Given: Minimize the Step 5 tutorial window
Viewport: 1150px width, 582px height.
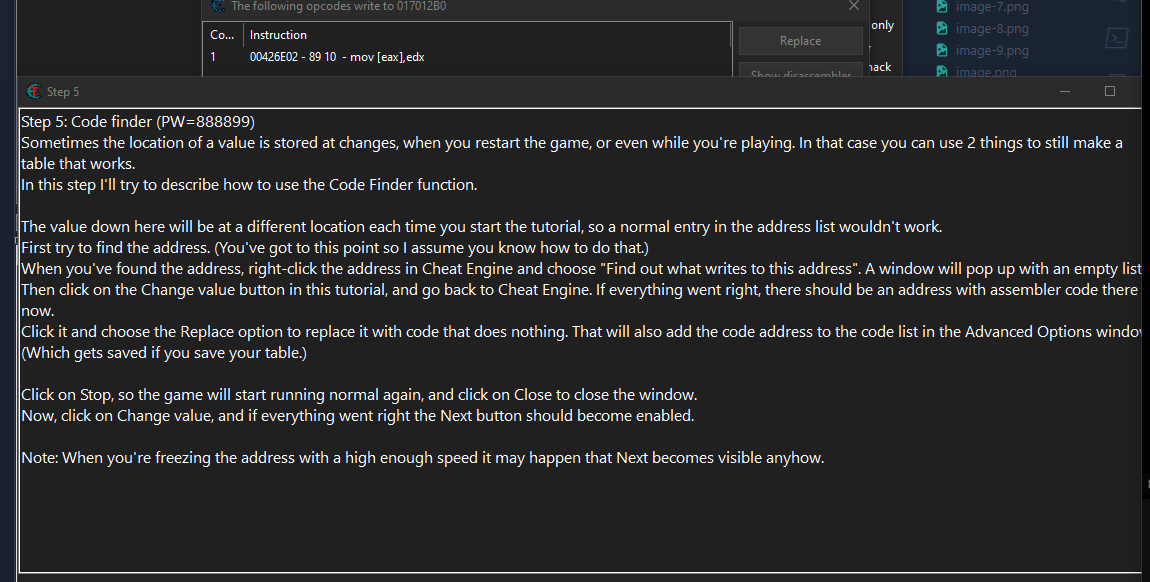Looking at the screenshot, I should 1065,91.
